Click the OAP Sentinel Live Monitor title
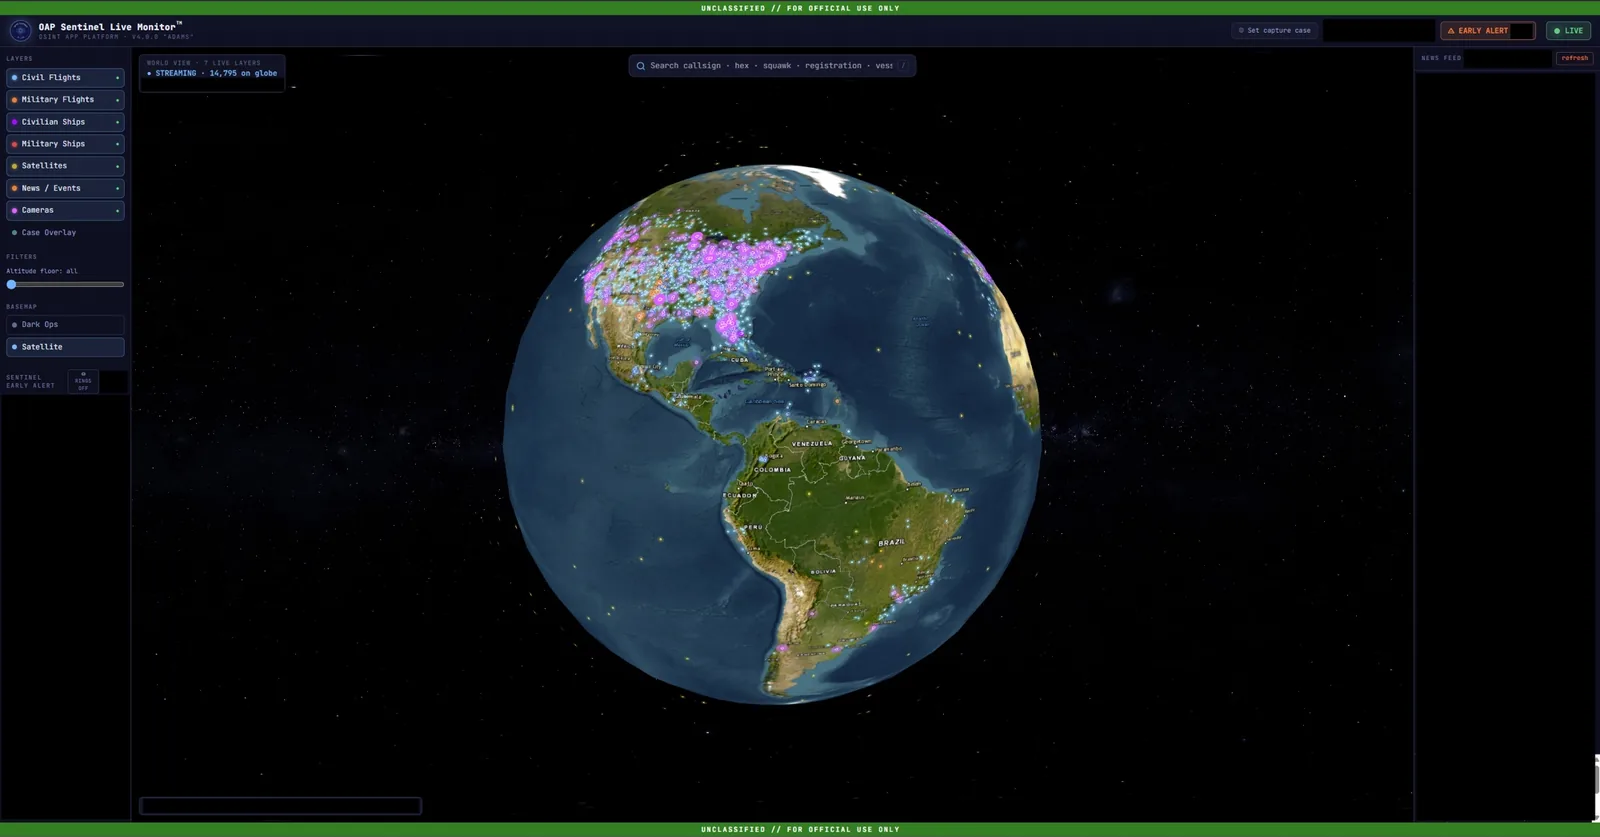Viewport: 1600px width, 837px height. pyautogui.click(x=108, y=27)
